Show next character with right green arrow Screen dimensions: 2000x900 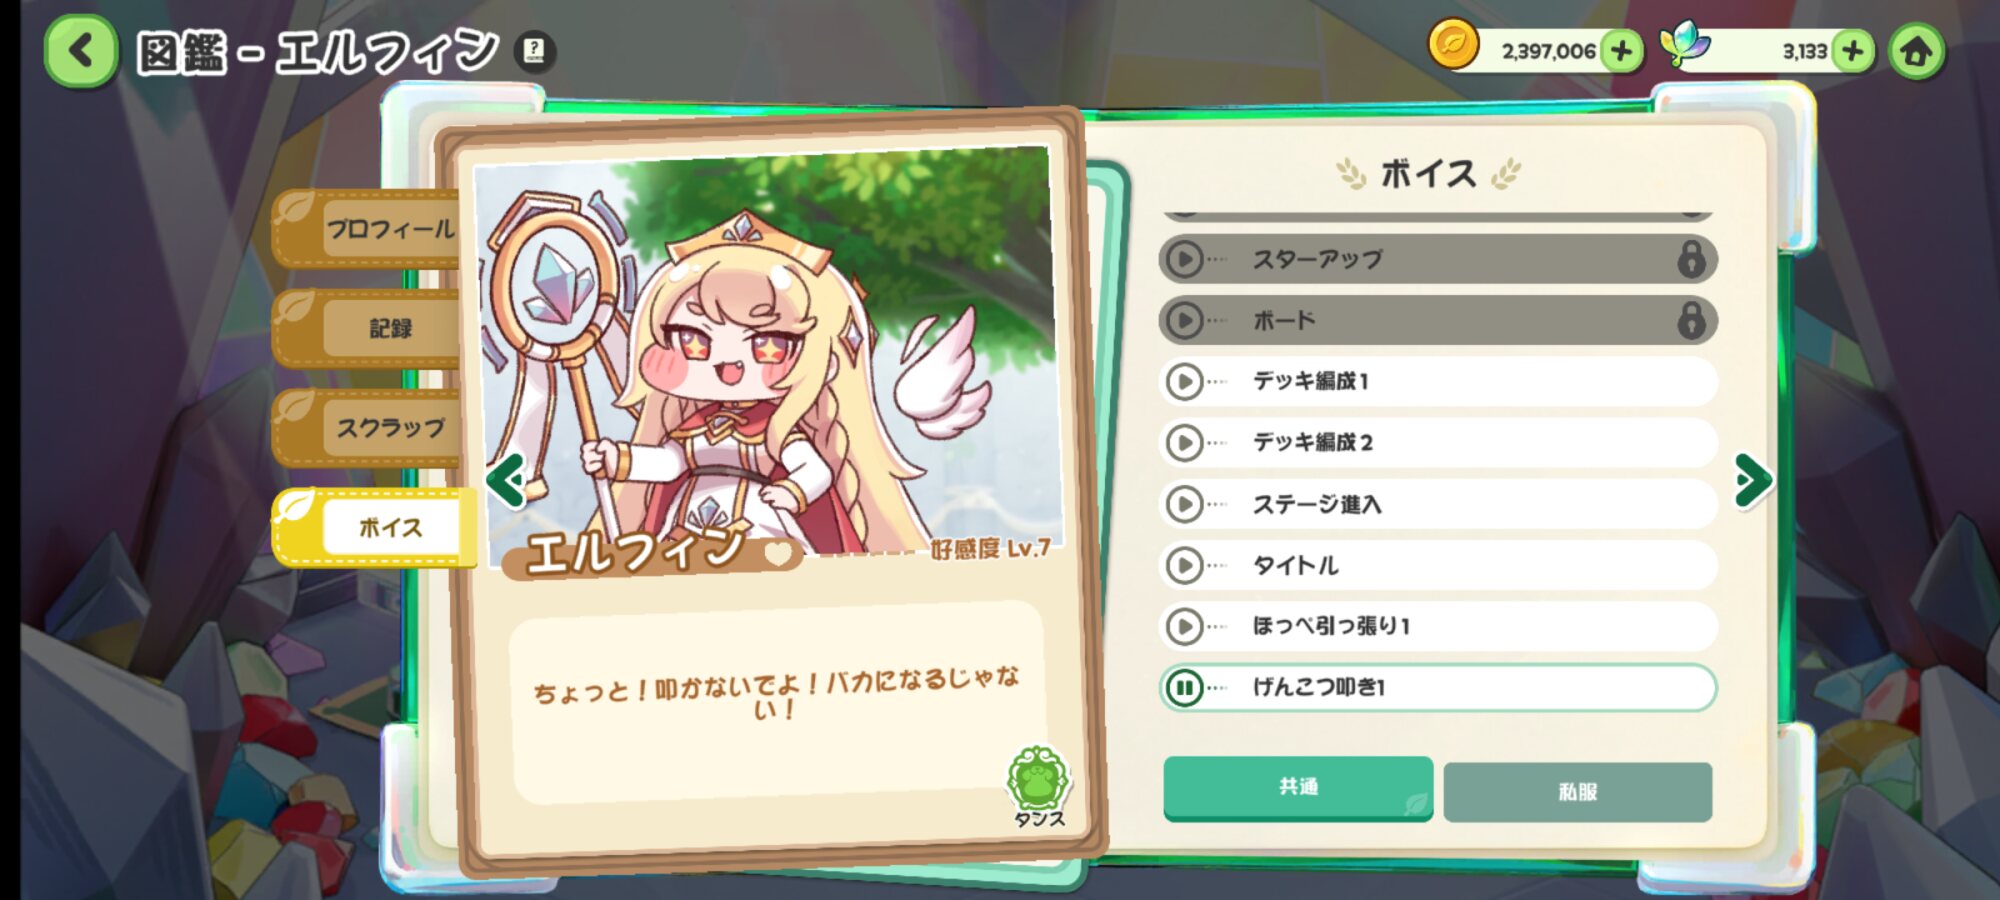point(1753,481)
